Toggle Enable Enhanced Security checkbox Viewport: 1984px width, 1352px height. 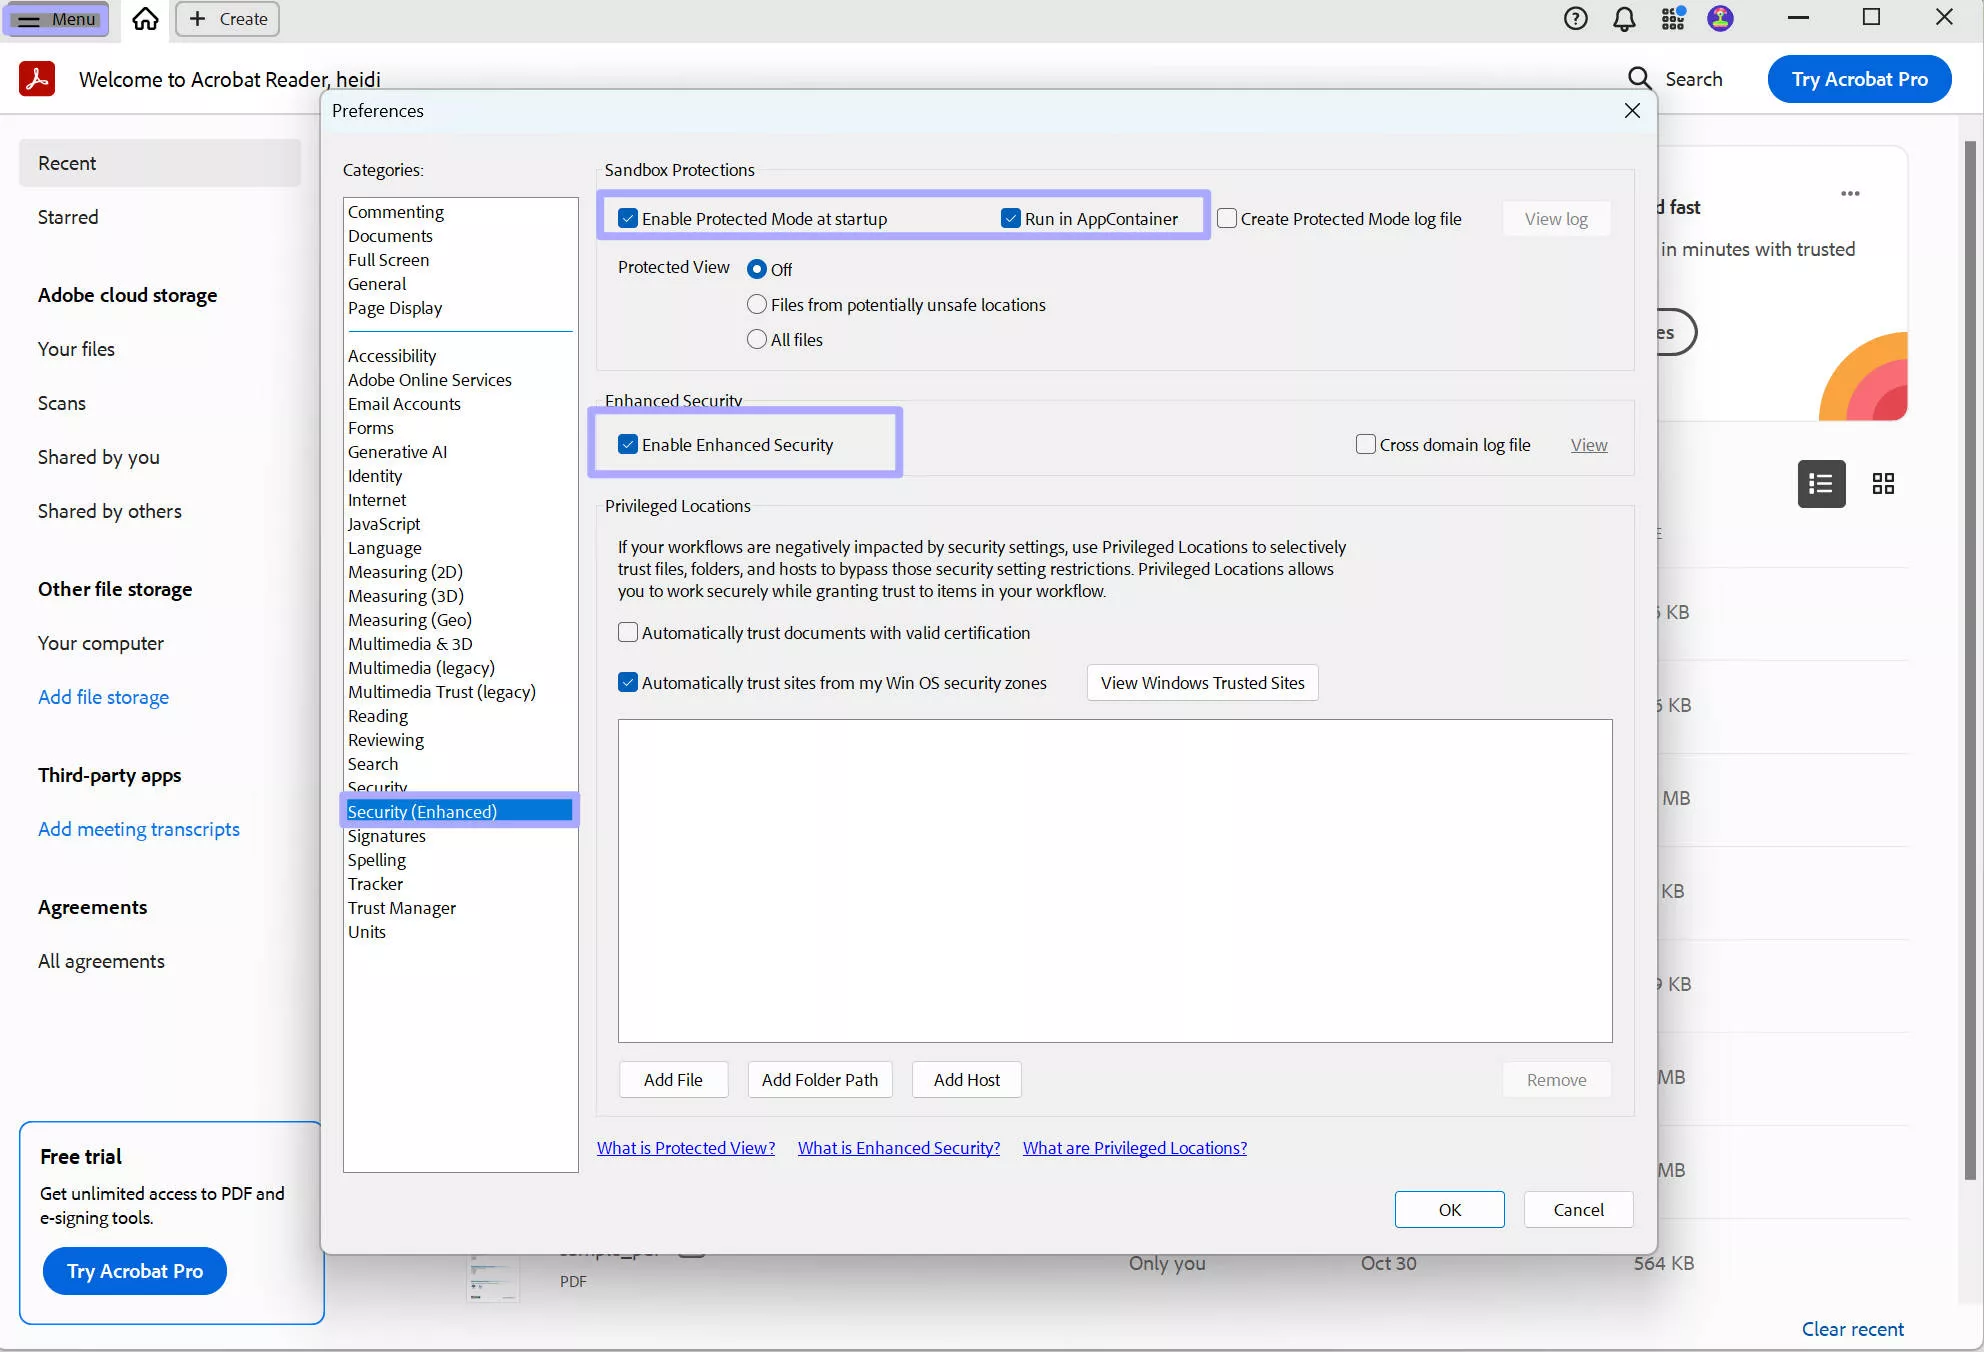[x=630, y=443]
